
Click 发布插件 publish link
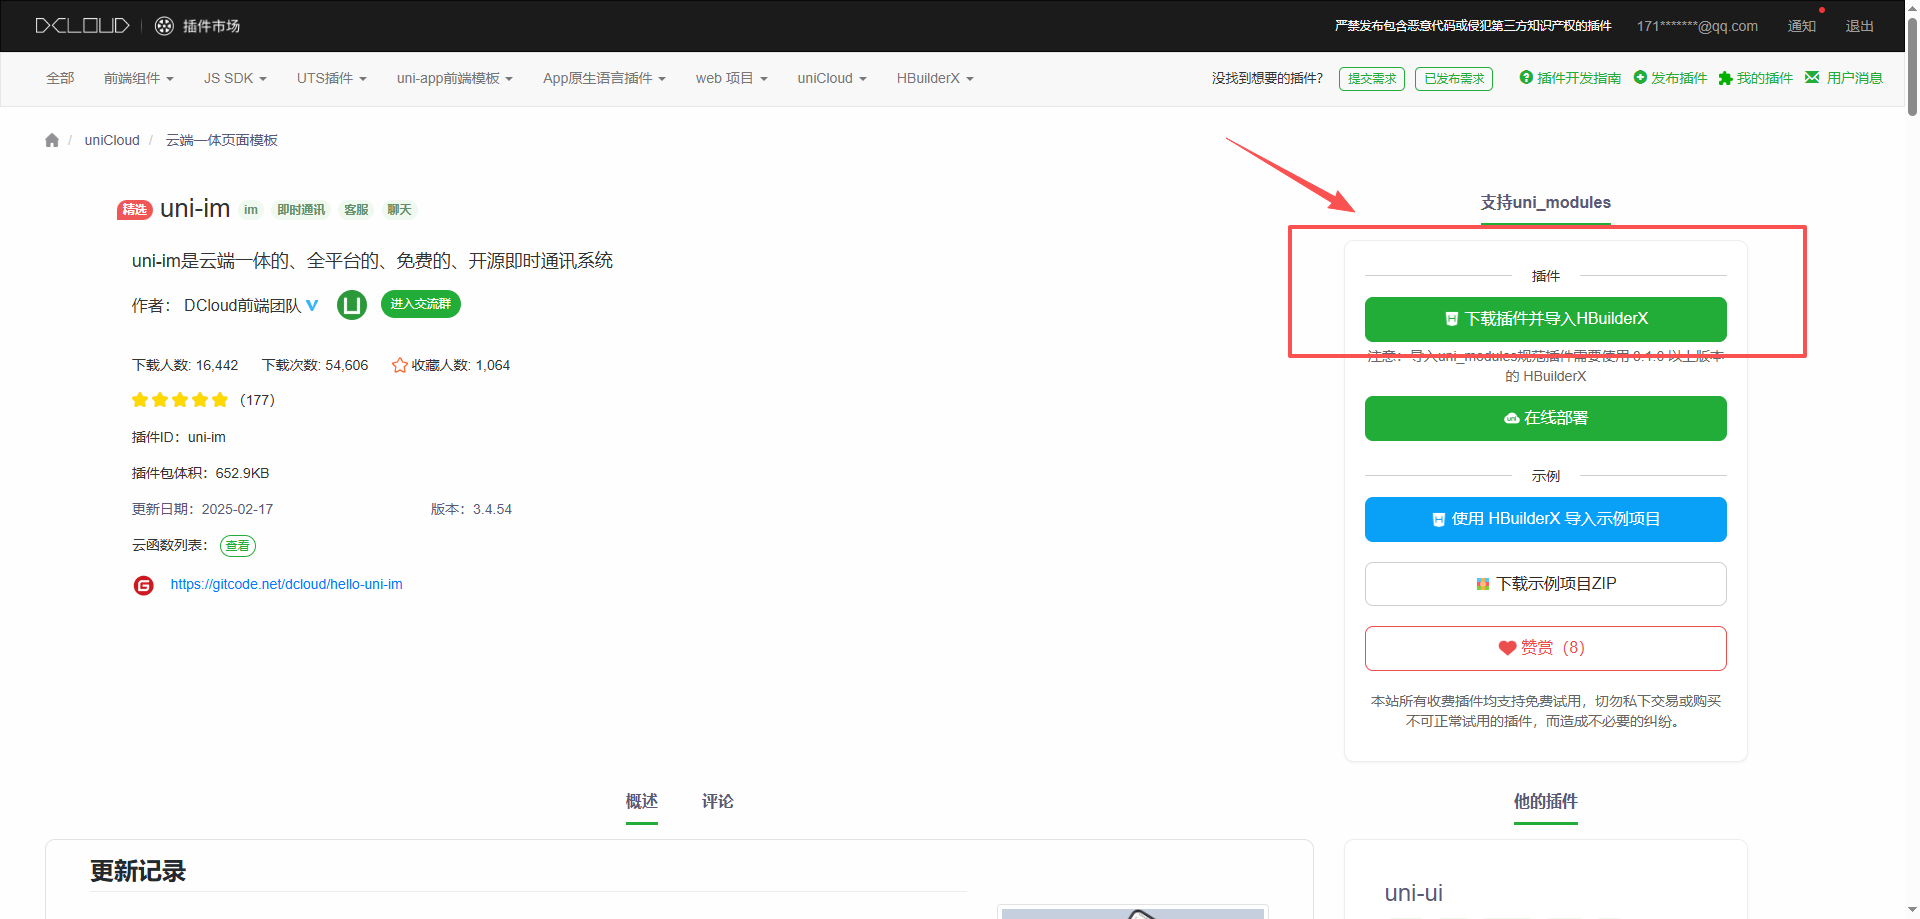(1670, 78)
